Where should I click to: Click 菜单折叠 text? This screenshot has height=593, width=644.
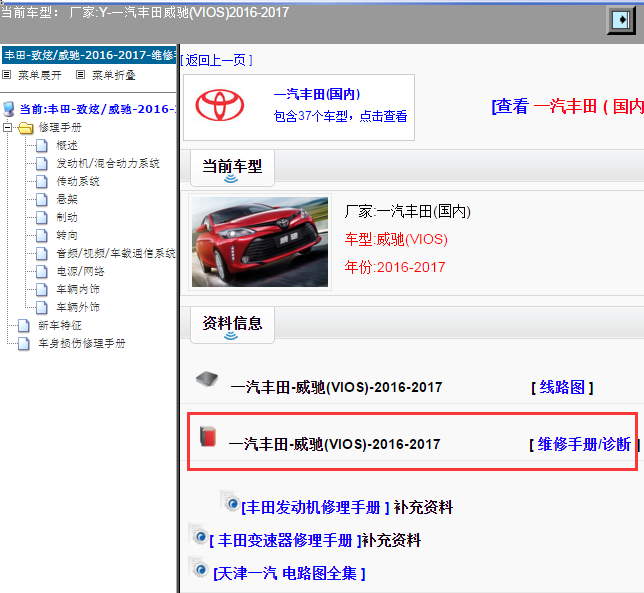114,75
